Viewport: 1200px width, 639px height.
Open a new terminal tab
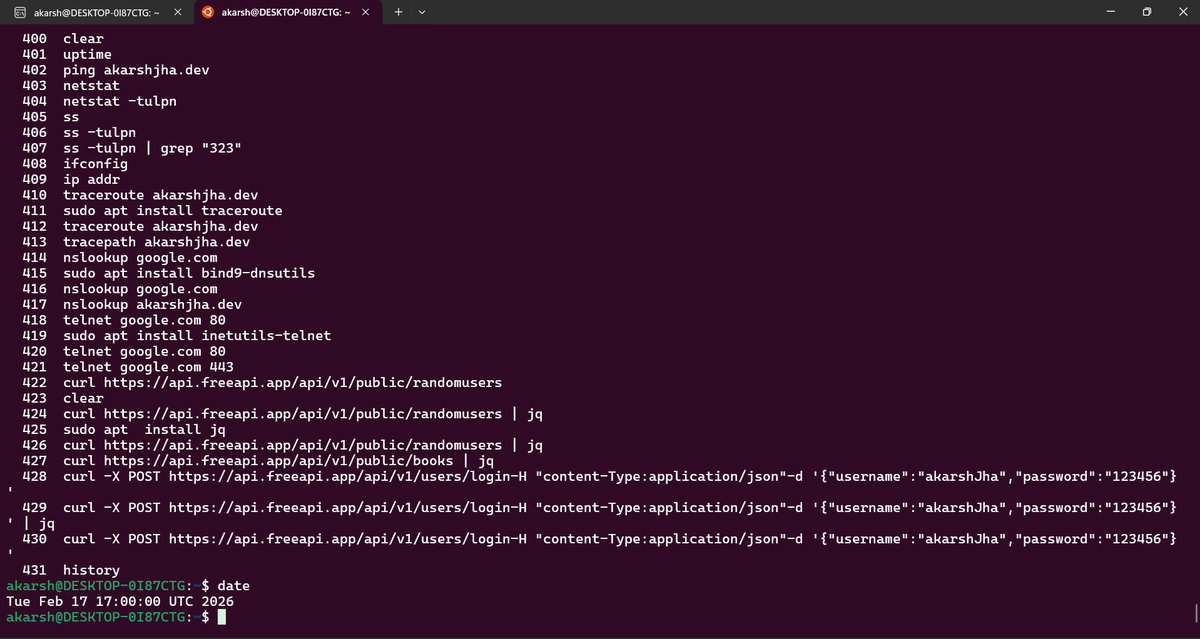tap(398, 13)
